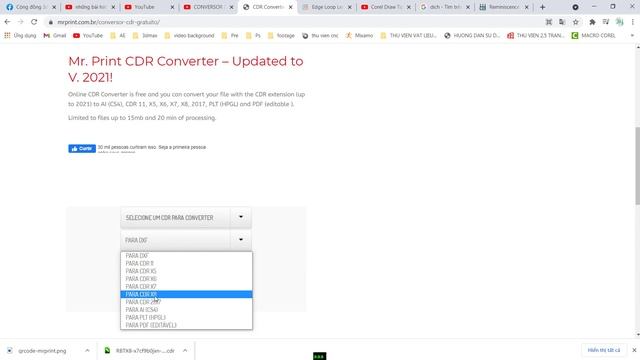The width and height of the screenshot is (640, 360).
Task: Click Chrome profile avatar icon
Action: [620, 22]
